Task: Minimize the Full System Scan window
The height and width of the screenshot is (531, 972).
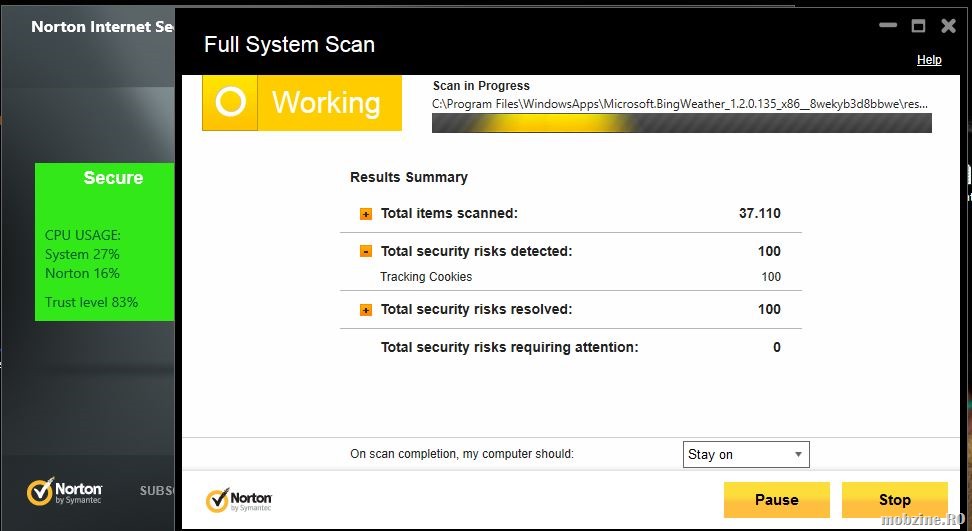Action: coord(886,27)
